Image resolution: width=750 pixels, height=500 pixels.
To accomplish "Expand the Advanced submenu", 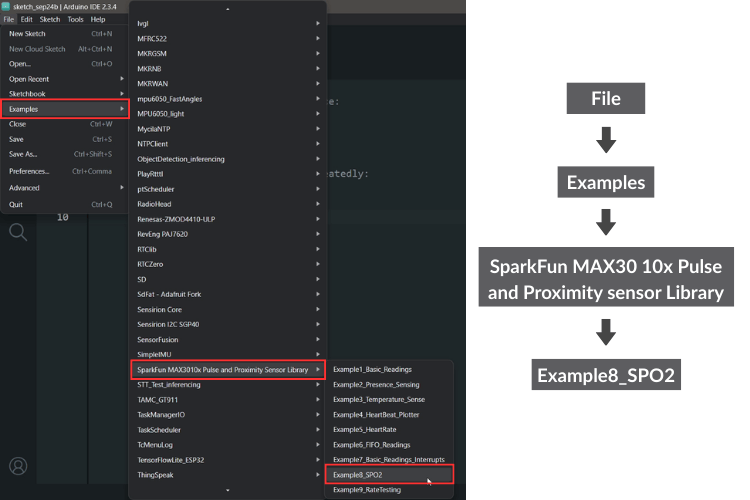I will 64,188.
